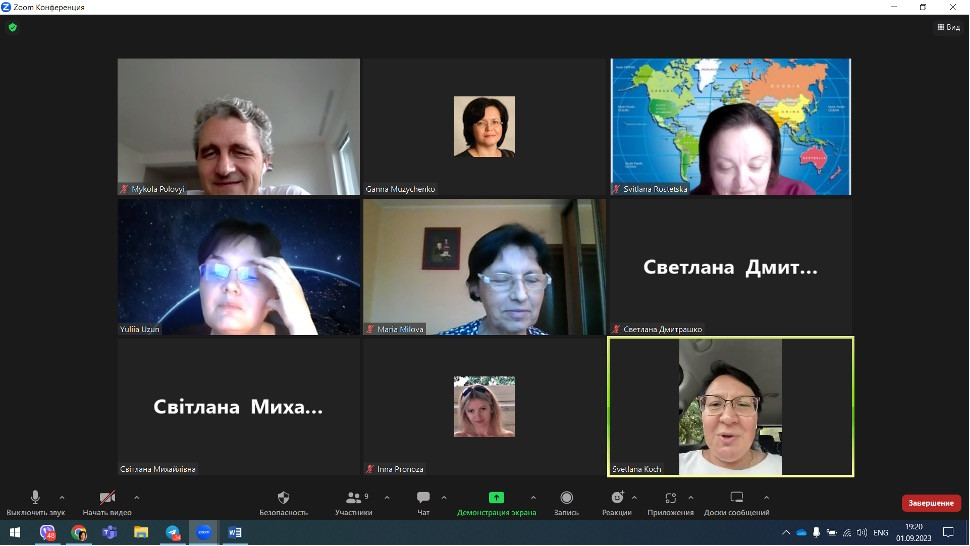Viewport: 970px width, 546px height.
Task: Select Svitlana Rostetska's video tile
Action: [x=731, y=127]
